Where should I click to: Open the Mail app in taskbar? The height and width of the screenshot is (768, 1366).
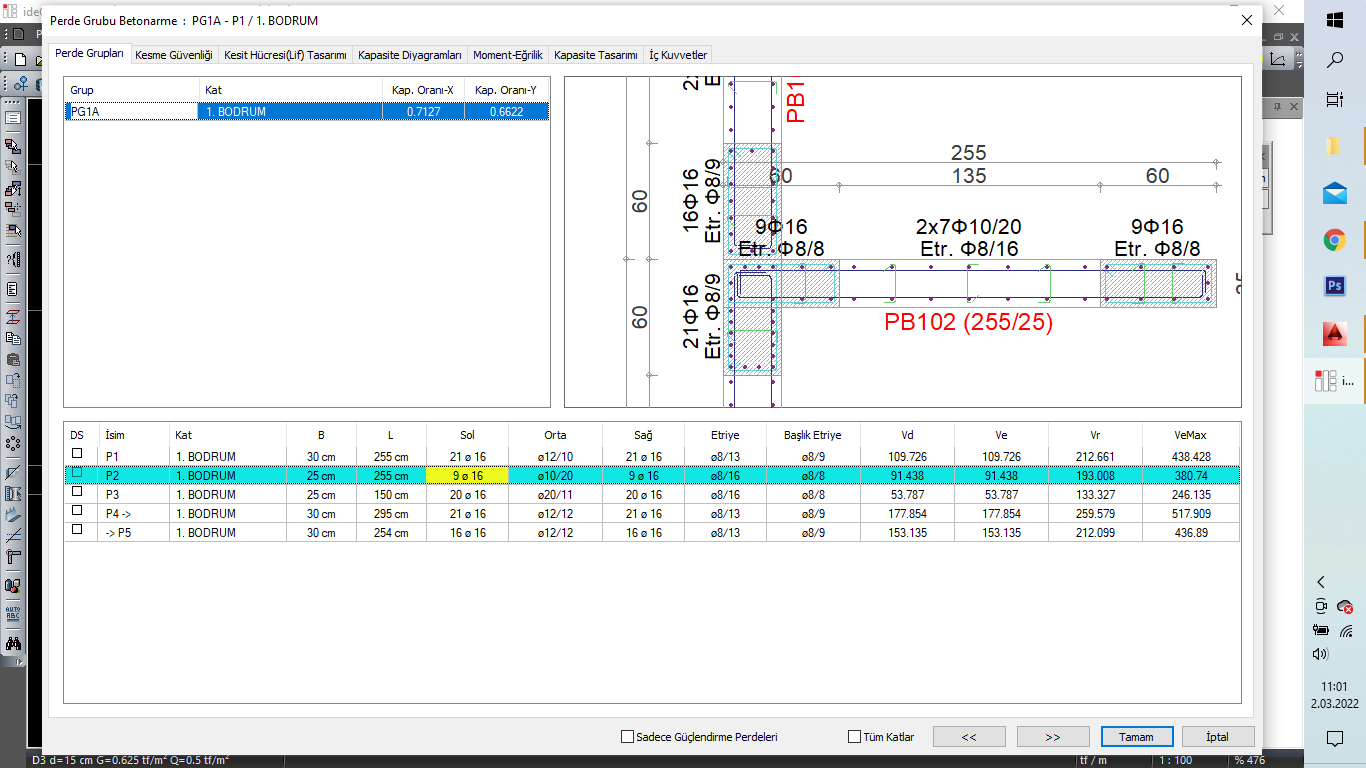(1334, 193)
